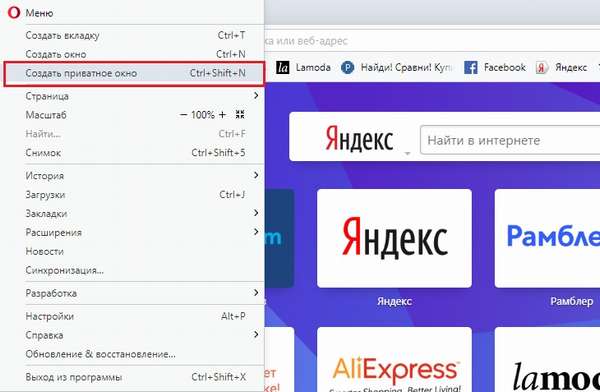Click the Lamoda bookmark icon
Screen dimensions: 600x392
click(283, 68)
